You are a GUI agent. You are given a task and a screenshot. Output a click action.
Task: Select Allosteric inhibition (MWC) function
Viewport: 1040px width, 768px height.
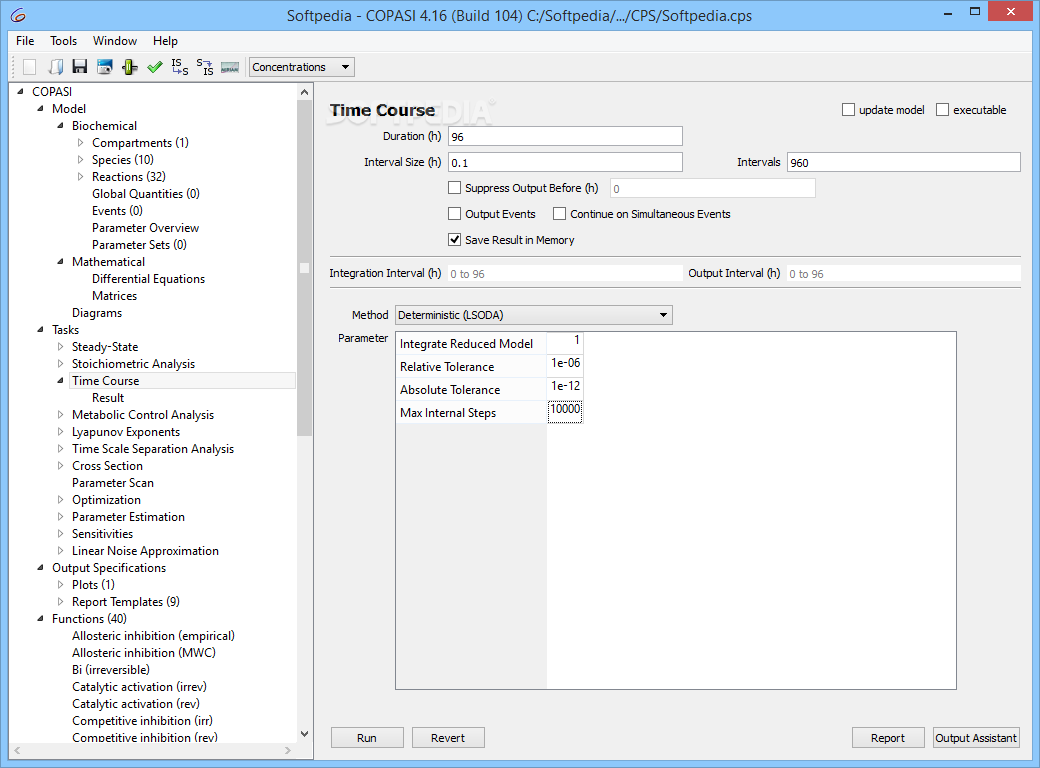click(143, 653)
